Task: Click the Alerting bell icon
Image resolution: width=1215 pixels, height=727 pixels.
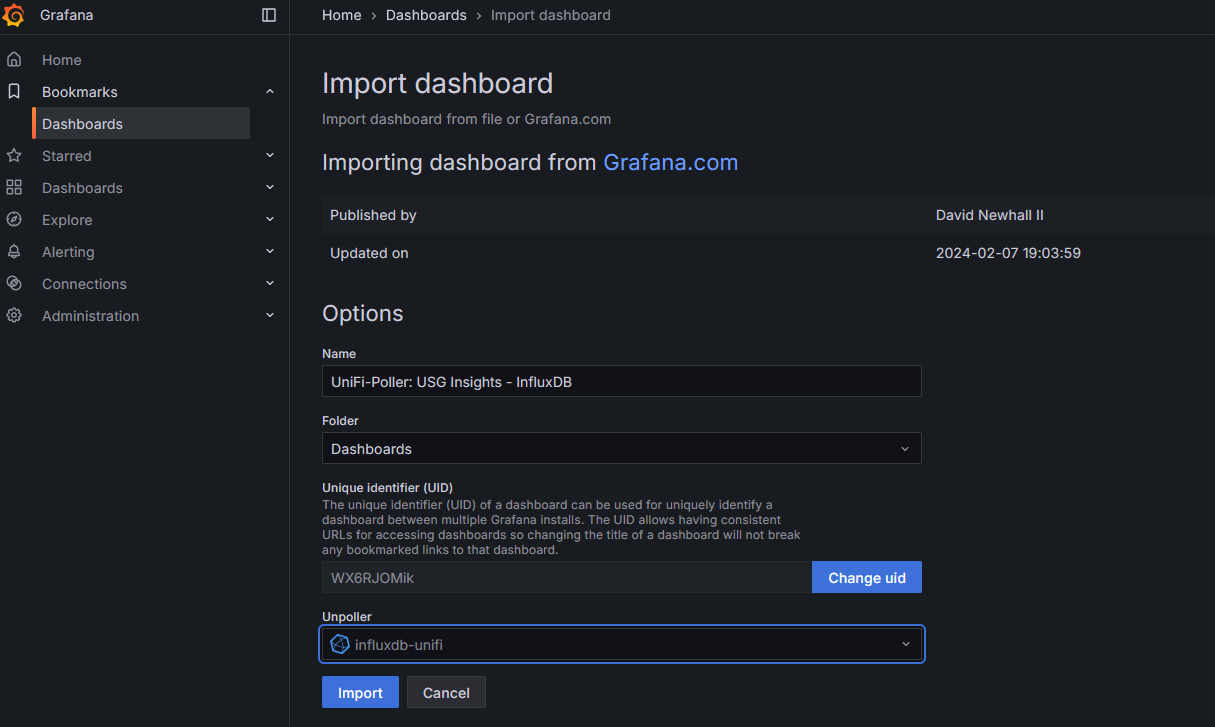Action: (14, 252)
